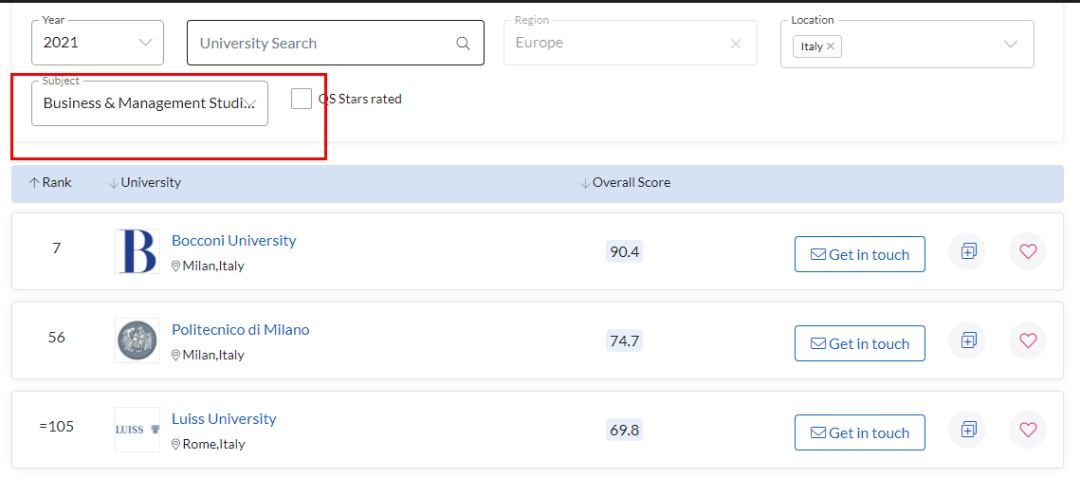Image resolution: width=1080 pixels, height=478 pixels.
Task: Sort by the University column
Action: [x=145, y=183]
